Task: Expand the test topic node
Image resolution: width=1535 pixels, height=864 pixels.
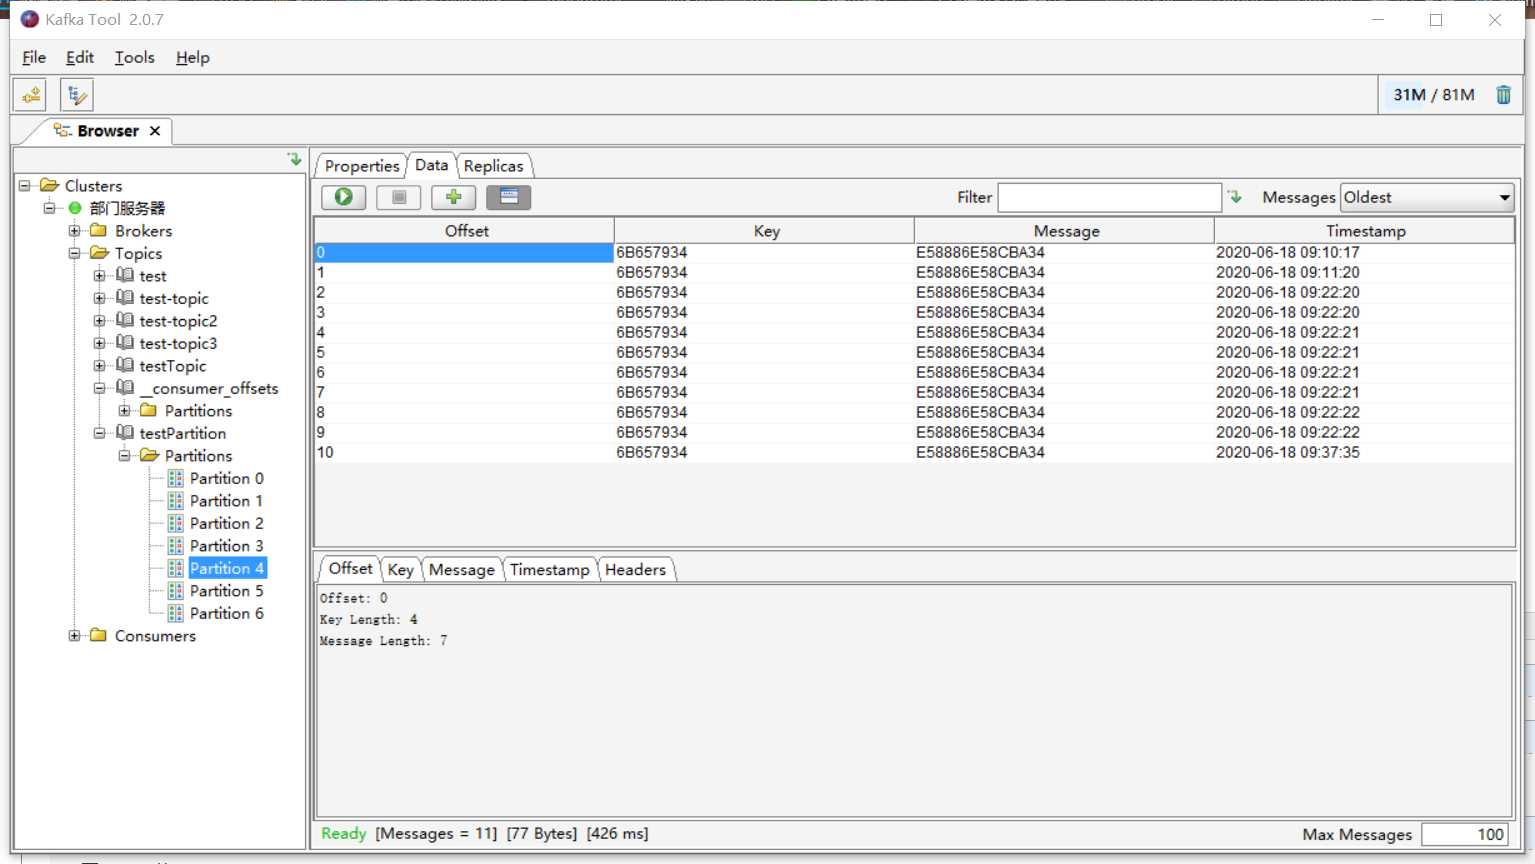Action: 99,276
